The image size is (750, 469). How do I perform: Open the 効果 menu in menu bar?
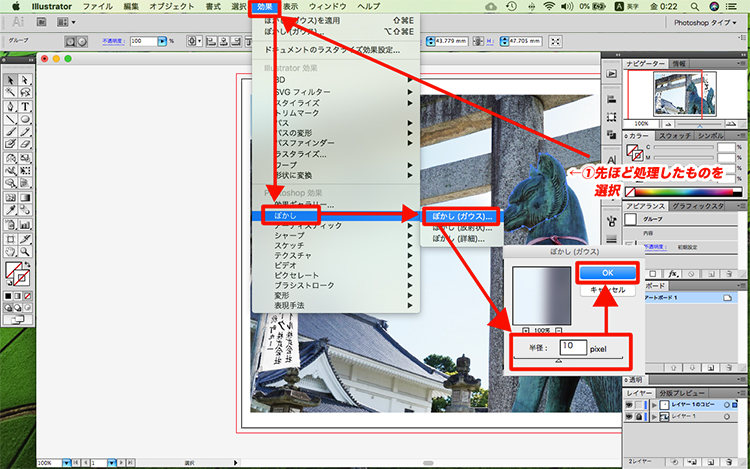click(265, 6)
